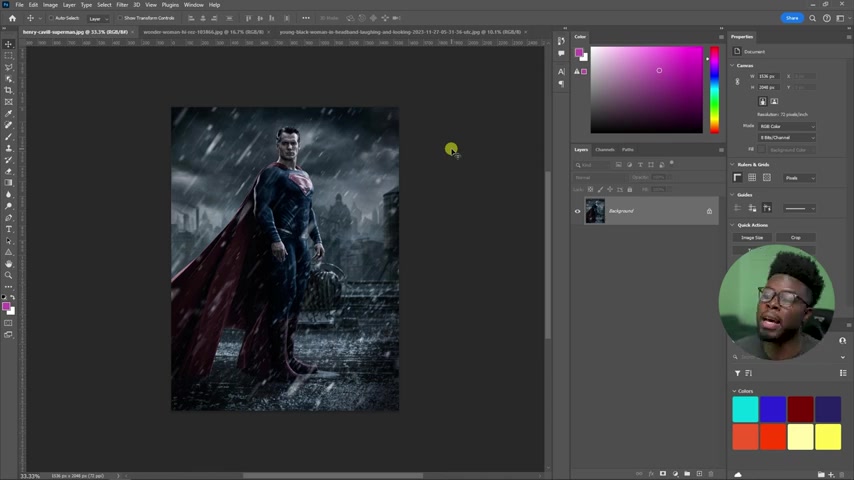Viewport: 854px width, 480px height.
Task: Open the Image menu
Action: pyautogui.click(x=50, y=5)
